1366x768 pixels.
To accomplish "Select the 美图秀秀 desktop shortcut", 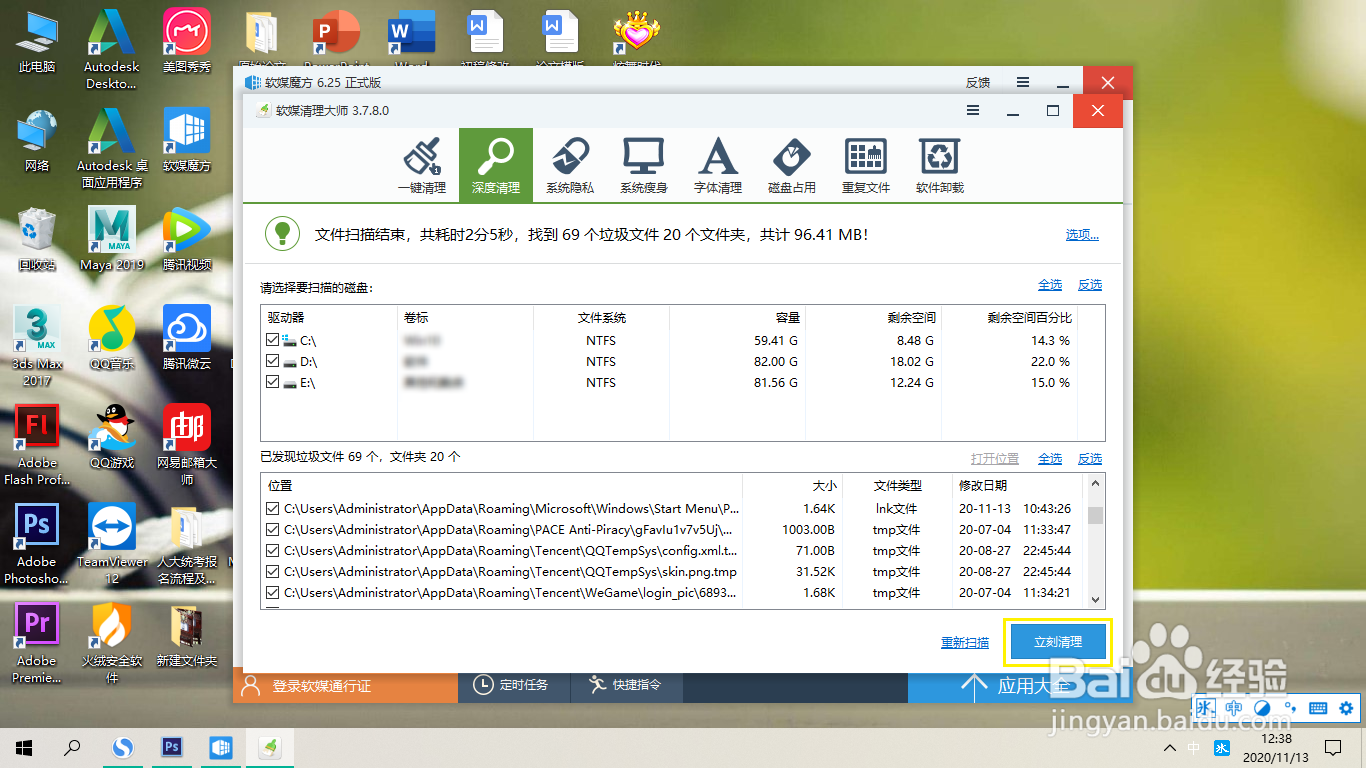I will pos(187,43).
